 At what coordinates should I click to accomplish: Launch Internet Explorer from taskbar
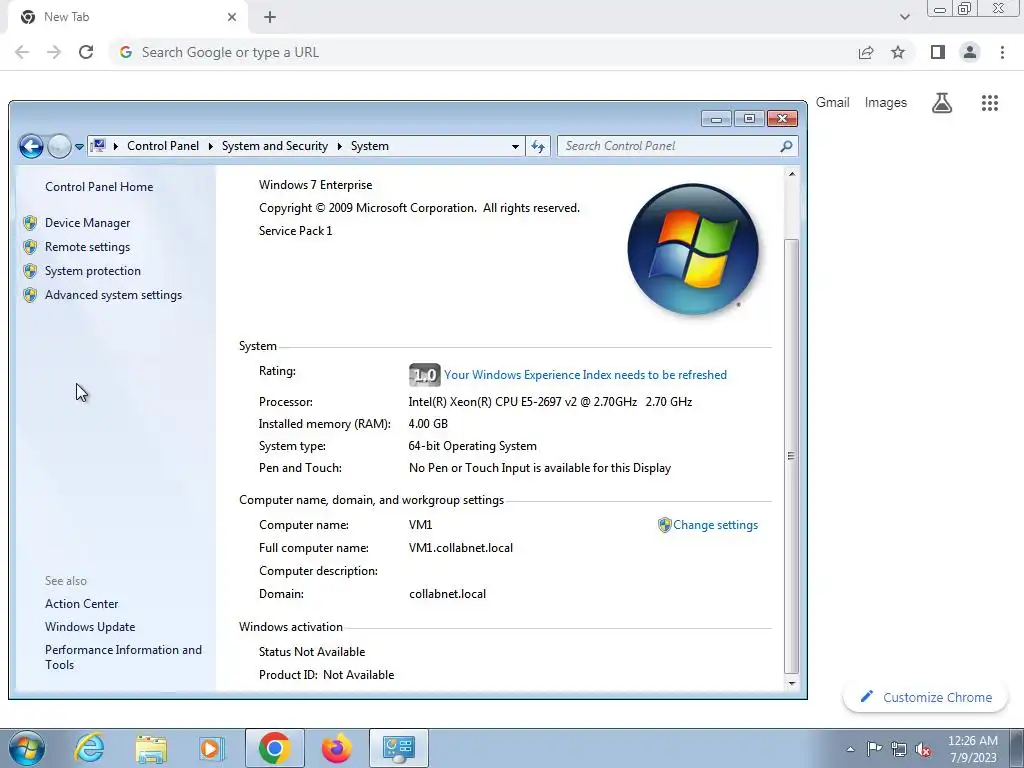pyautogui.click(x=89, y=748)
